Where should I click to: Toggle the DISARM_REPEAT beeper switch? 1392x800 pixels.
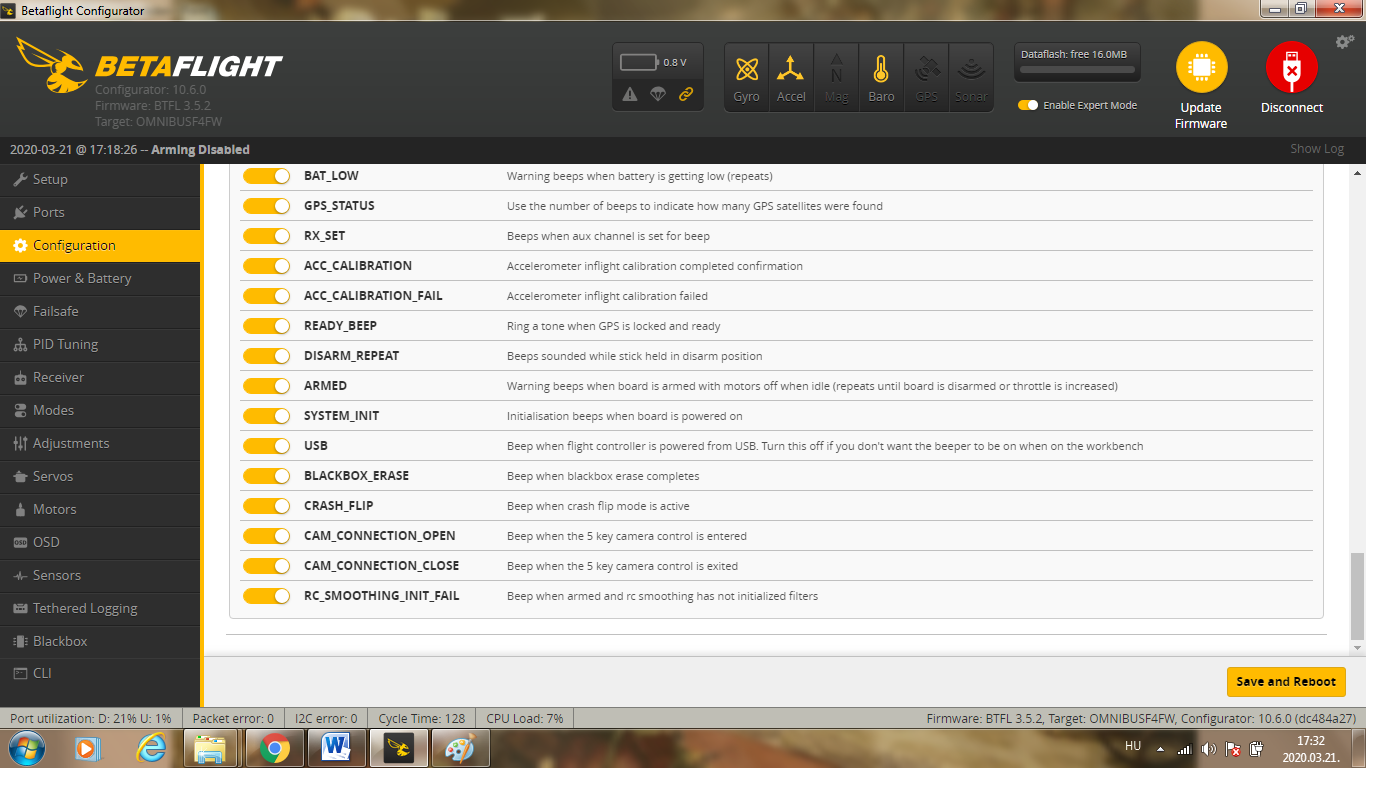pyautogui.click(x=266, y=356)
